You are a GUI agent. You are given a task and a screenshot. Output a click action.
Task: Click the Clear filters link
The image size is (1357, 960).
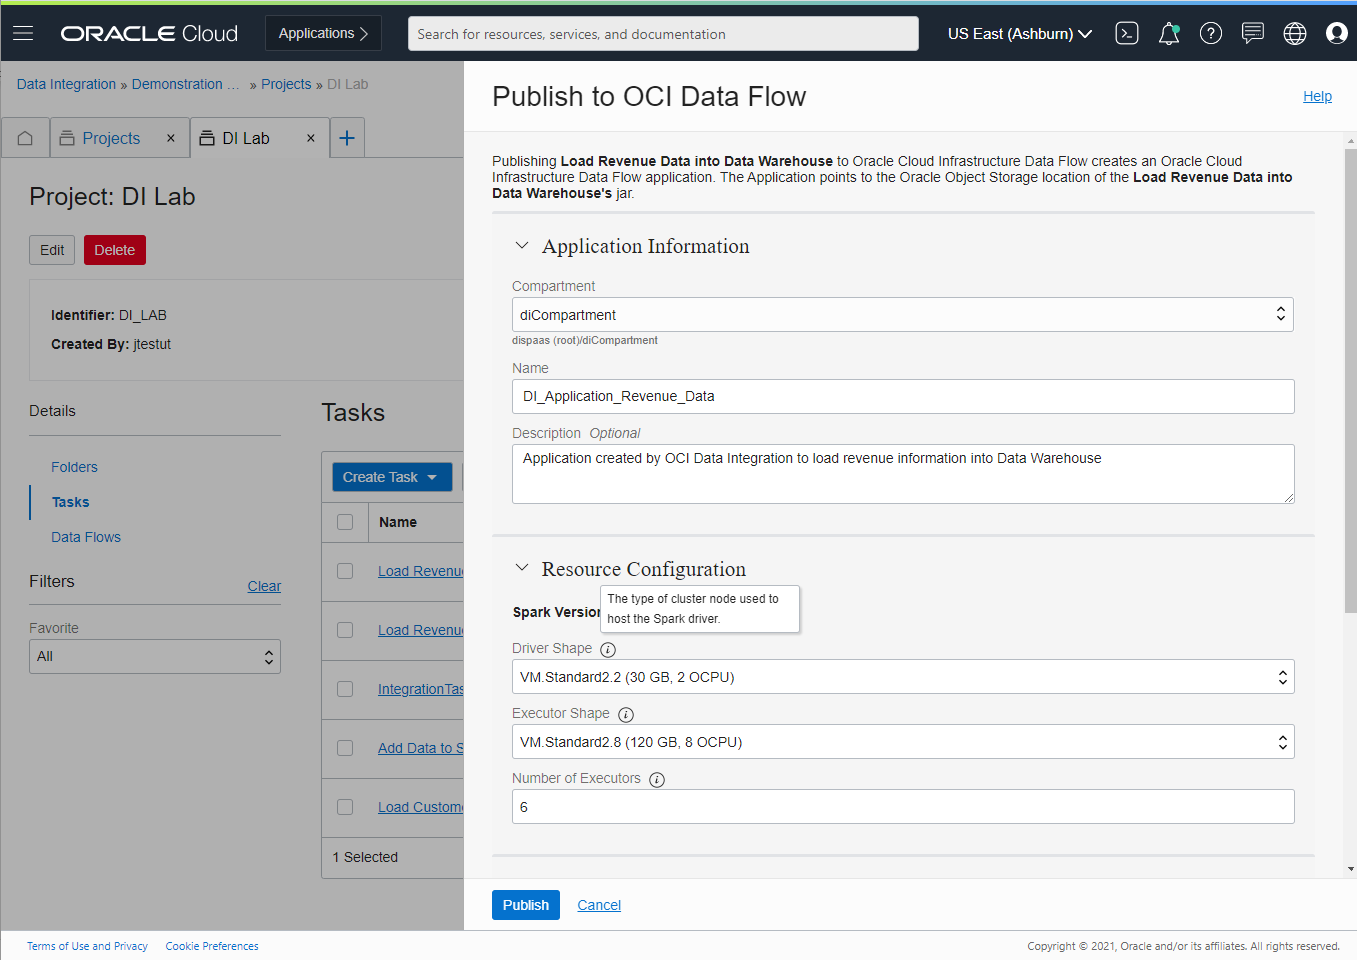pos(264,586)
